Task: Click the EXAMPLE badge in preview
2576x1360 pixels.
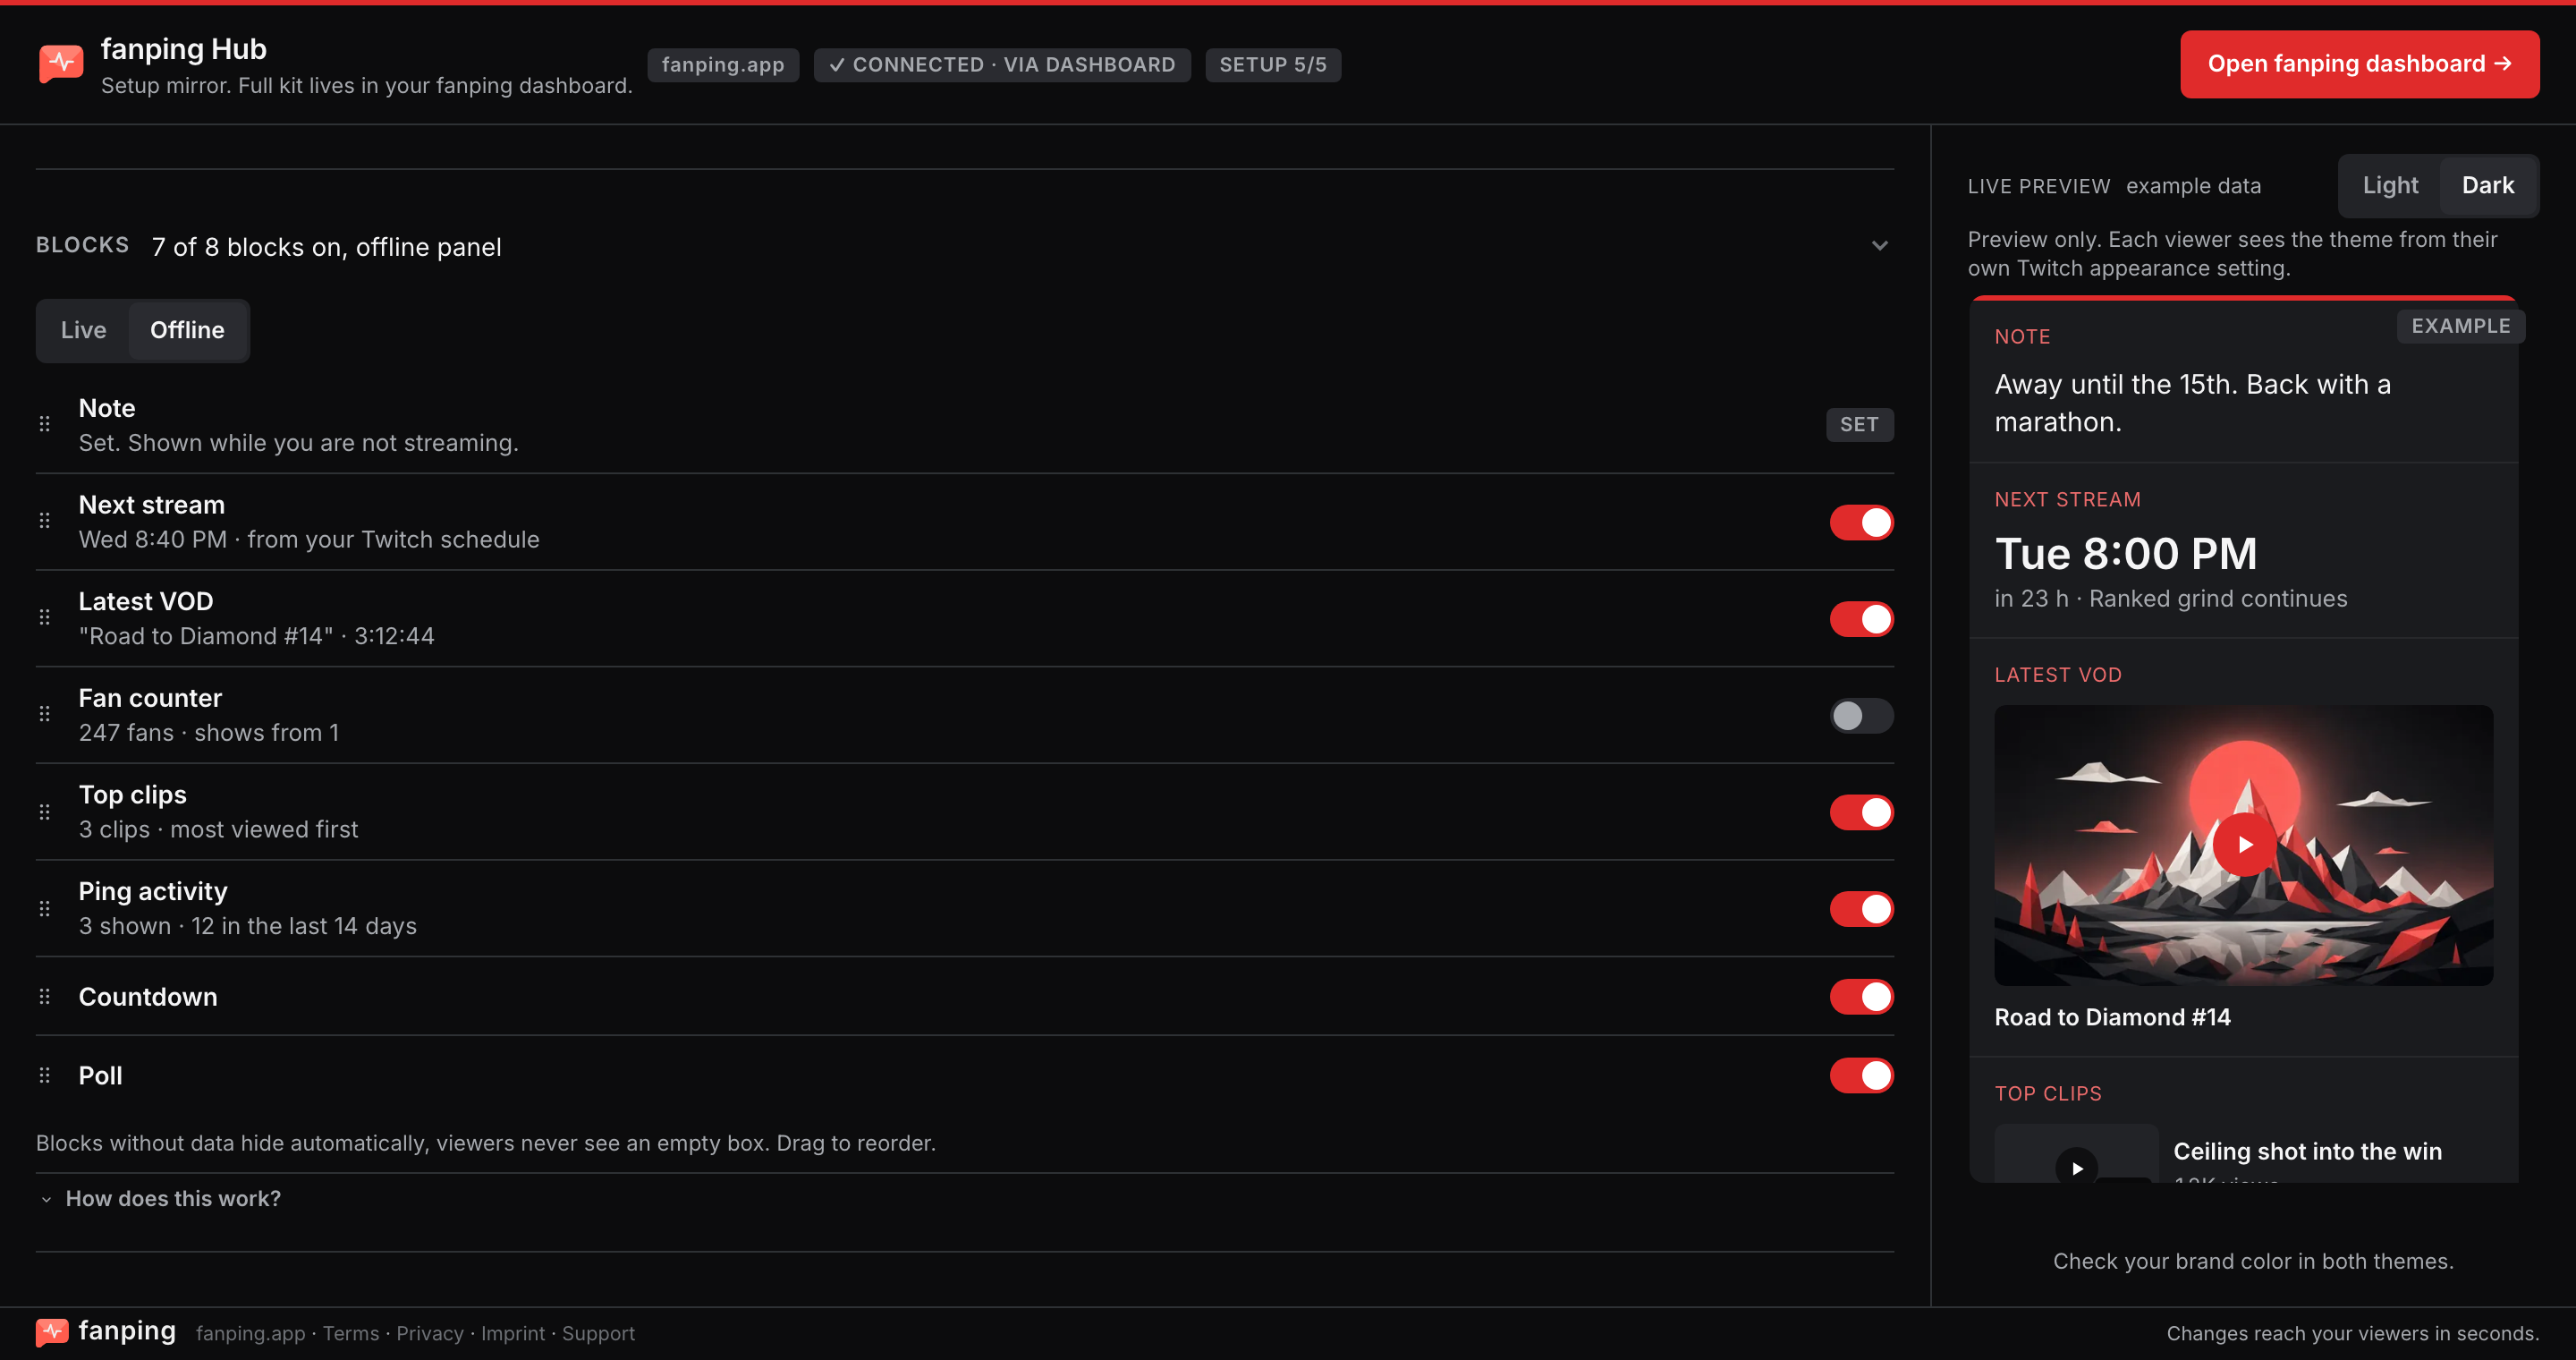Action: point(2460,326)
